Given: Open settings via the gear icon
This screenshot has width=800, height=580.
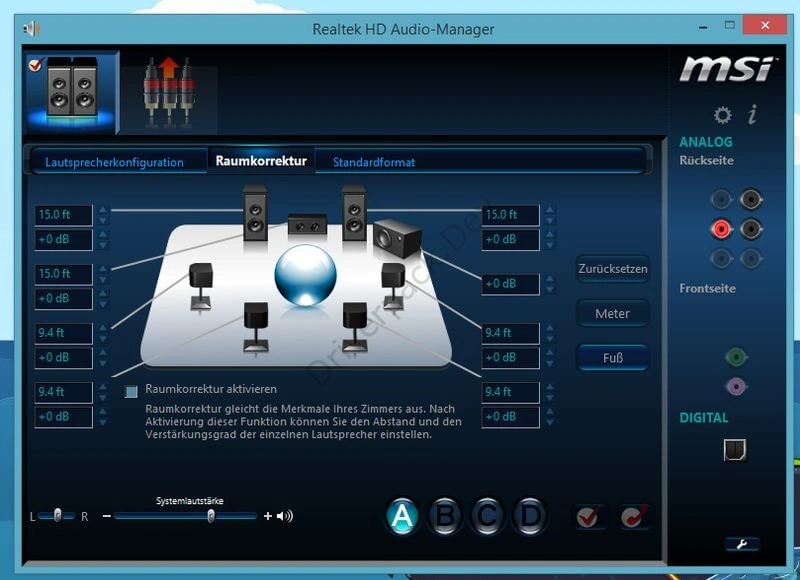Looking at the screenshot, I should (722, 115).
